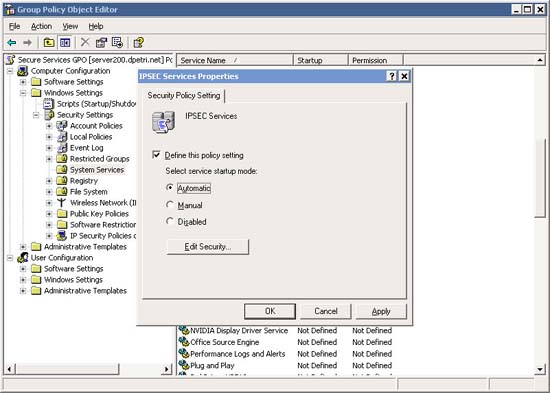Image resolution: width=550 pixels, height=393 pixels.
Task: Click the Event Log icon
Action: click(62, 148)
